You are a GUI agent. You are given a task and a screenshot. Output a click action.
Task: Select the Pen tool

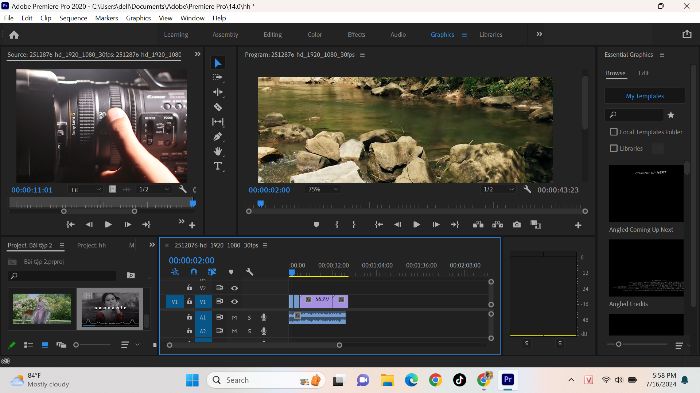(x=218, y=137)
